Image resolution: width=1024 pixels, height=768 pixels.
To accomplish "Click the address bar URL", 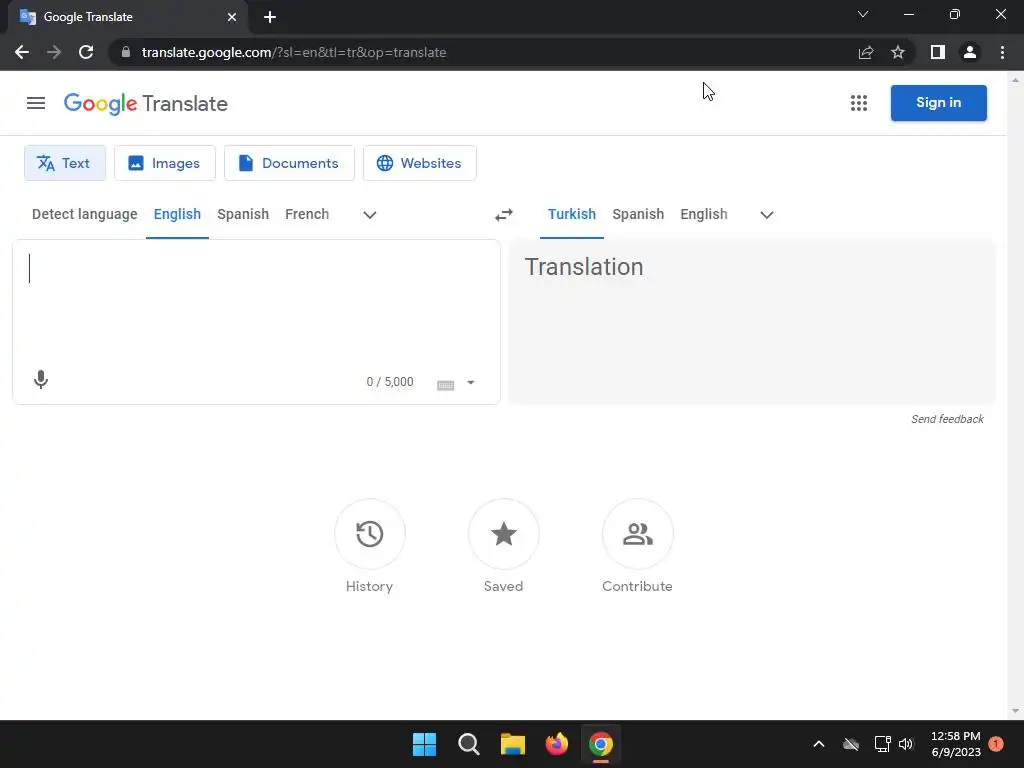I will (294, 52).
